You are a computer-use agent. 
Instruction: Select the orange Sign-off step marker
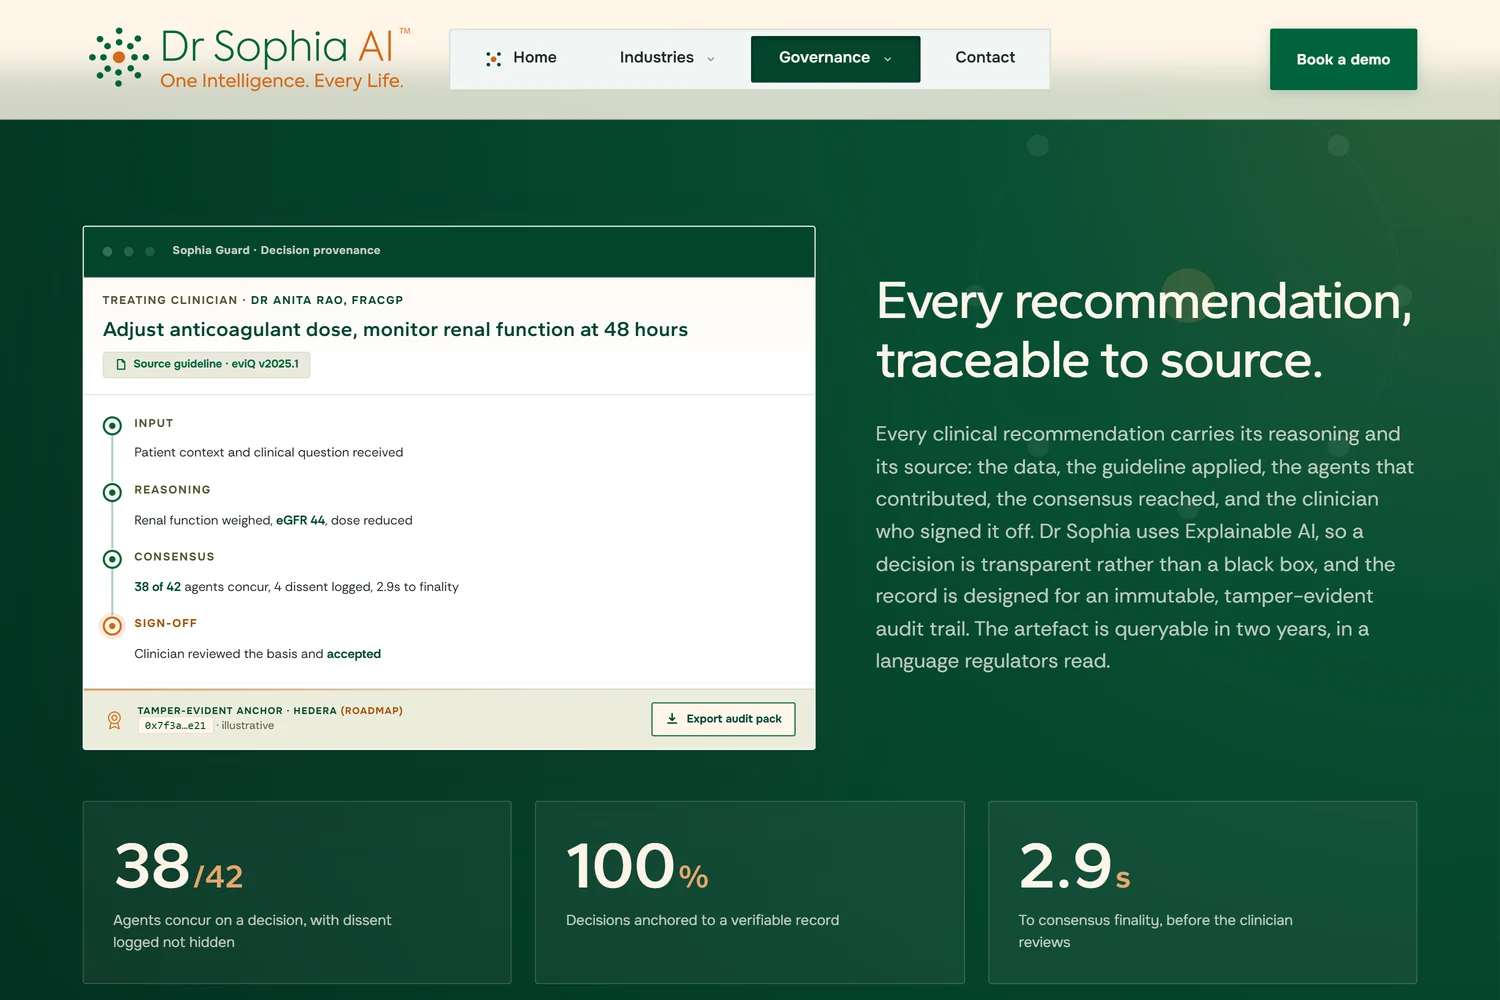point(112,626)
